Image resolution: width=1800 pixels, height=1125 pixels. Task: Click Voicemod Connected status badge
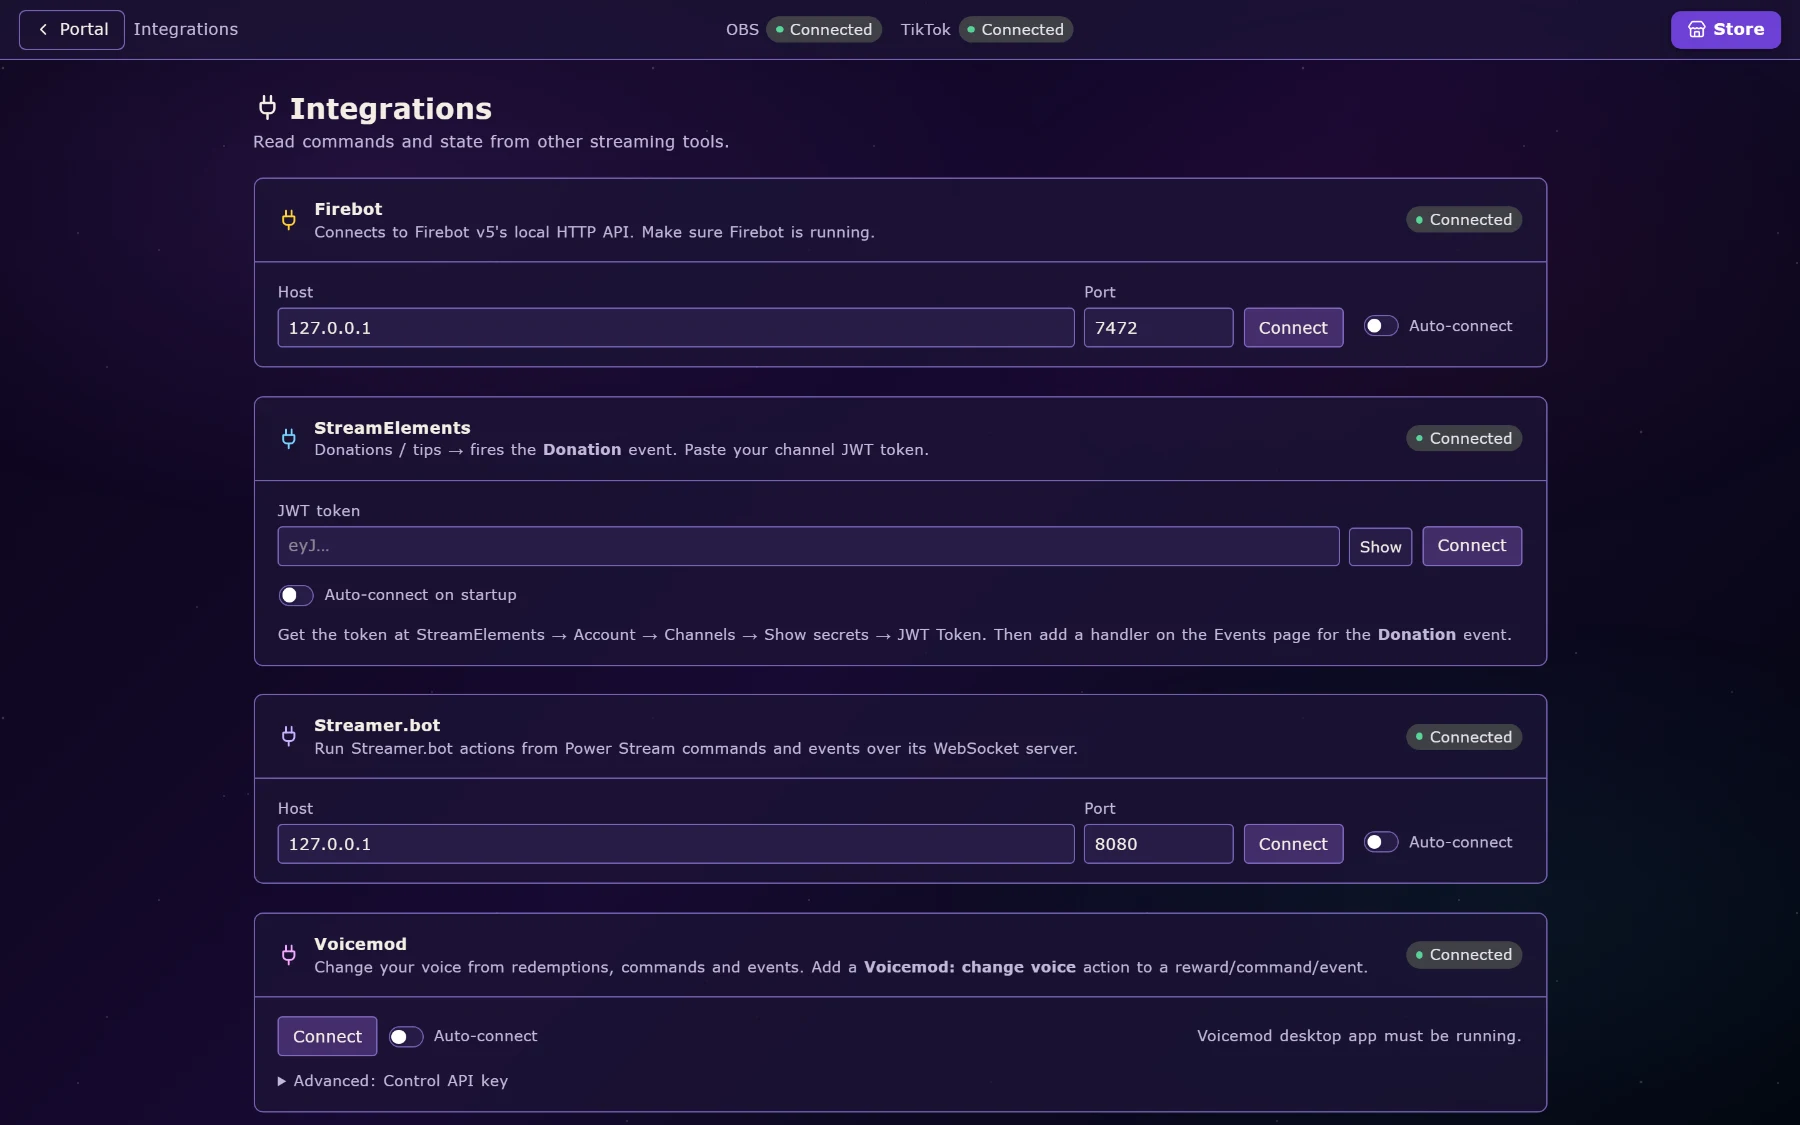1464,955
